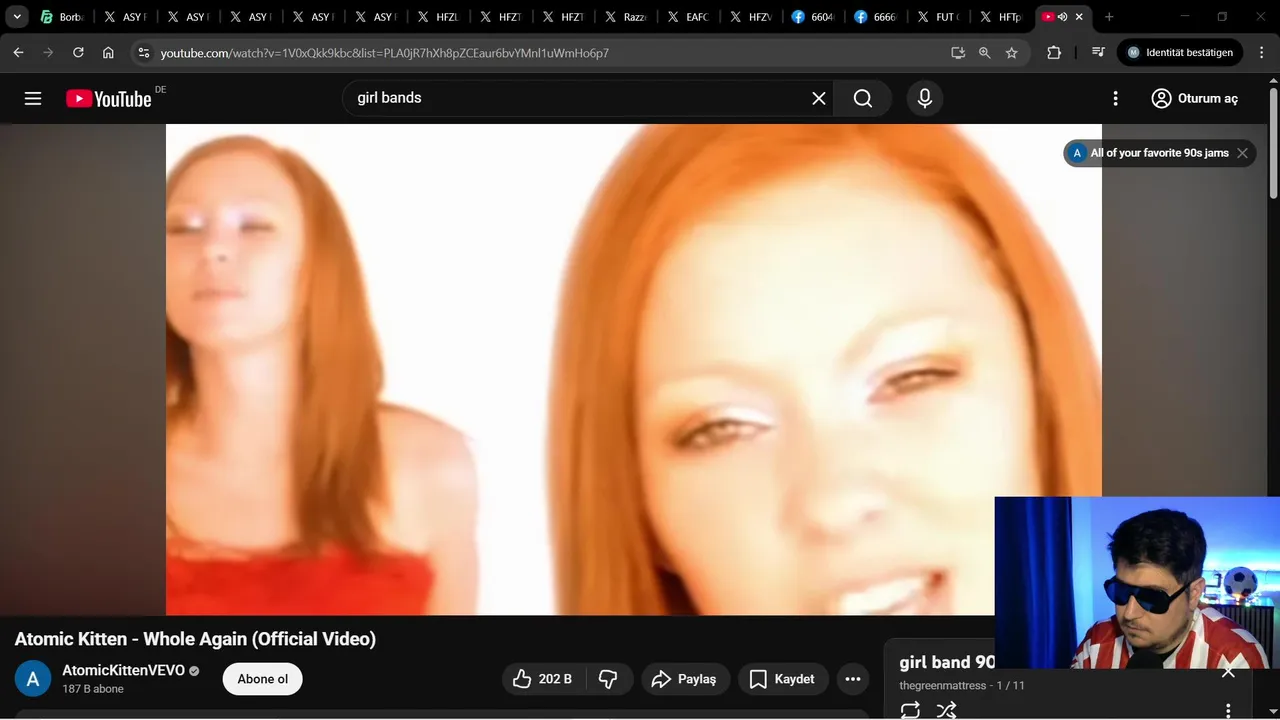Go back with the browser back arrow
The image size is (1280, 720).
pyautogui.click(x=18, y=53)
